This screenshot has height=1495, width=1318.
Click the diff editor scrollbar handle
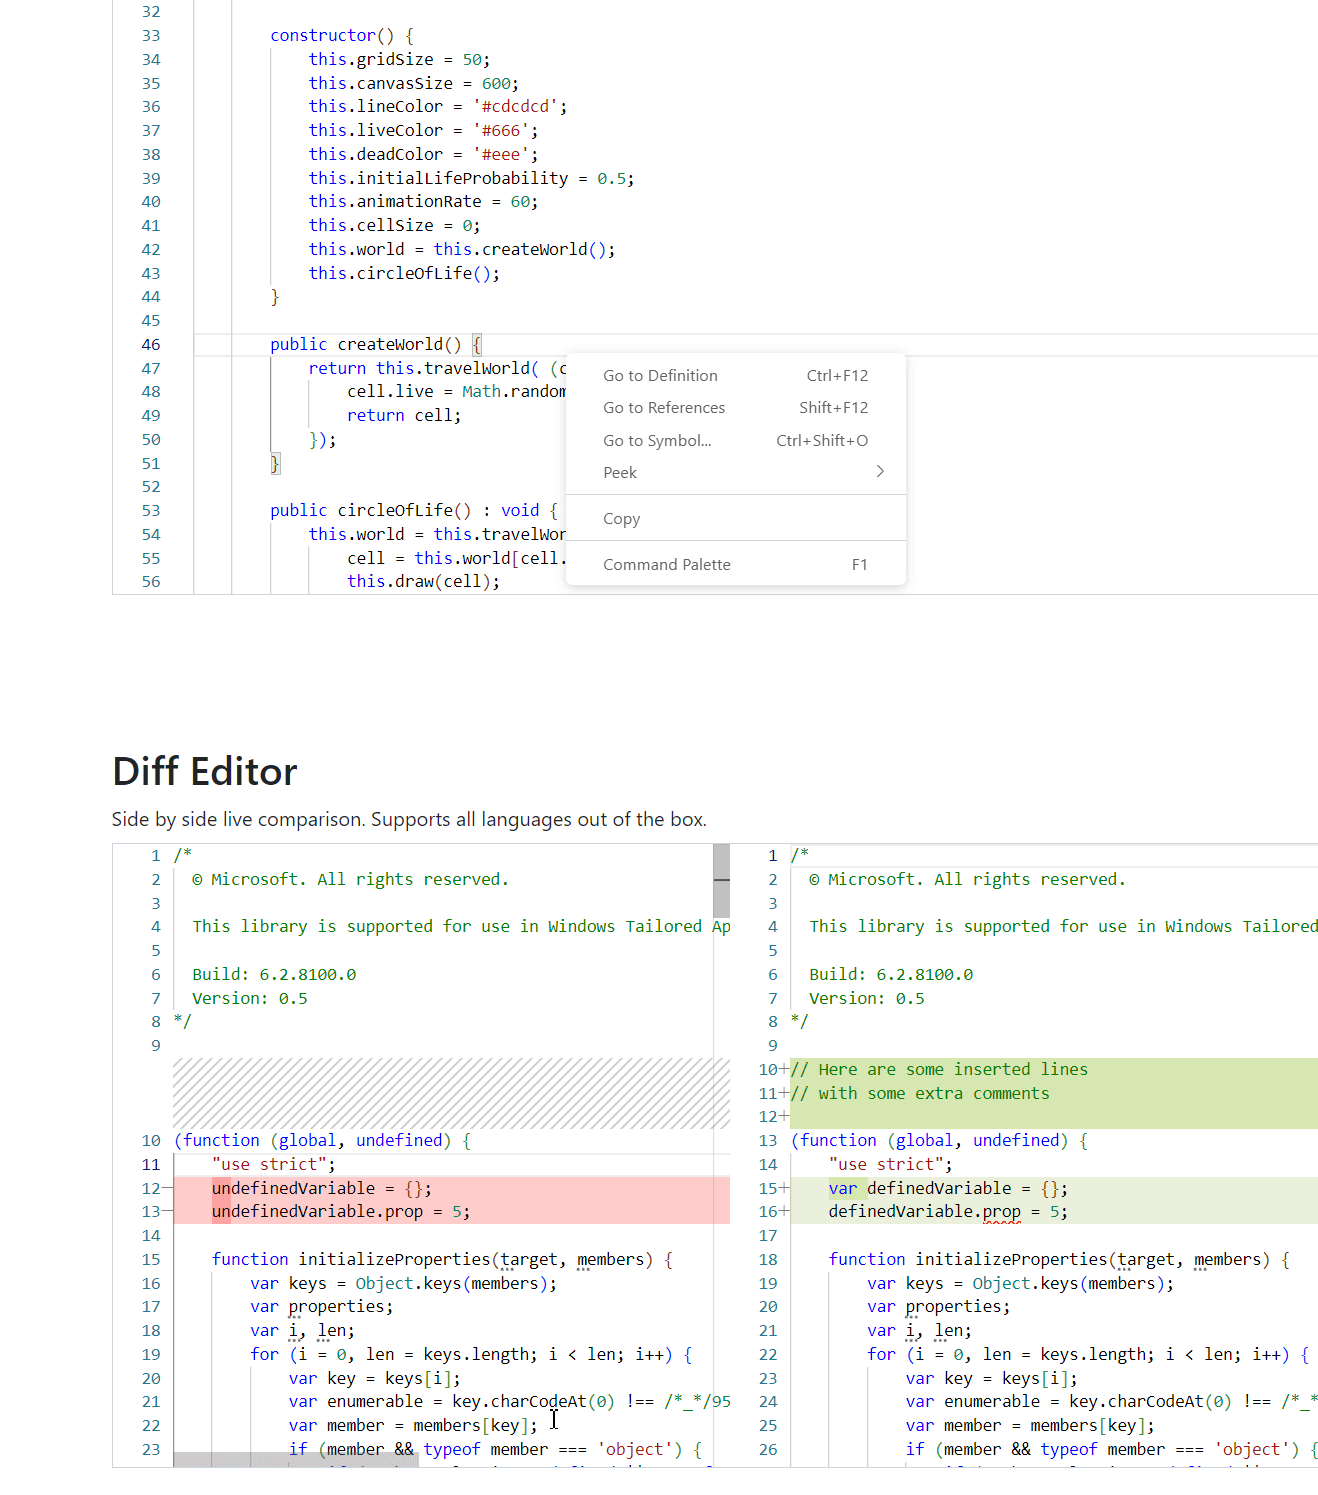(721, 880)
